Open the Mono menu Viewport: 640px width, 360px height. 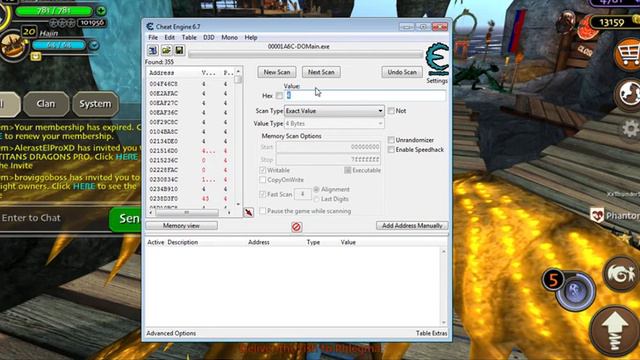[x=229, y=37]
